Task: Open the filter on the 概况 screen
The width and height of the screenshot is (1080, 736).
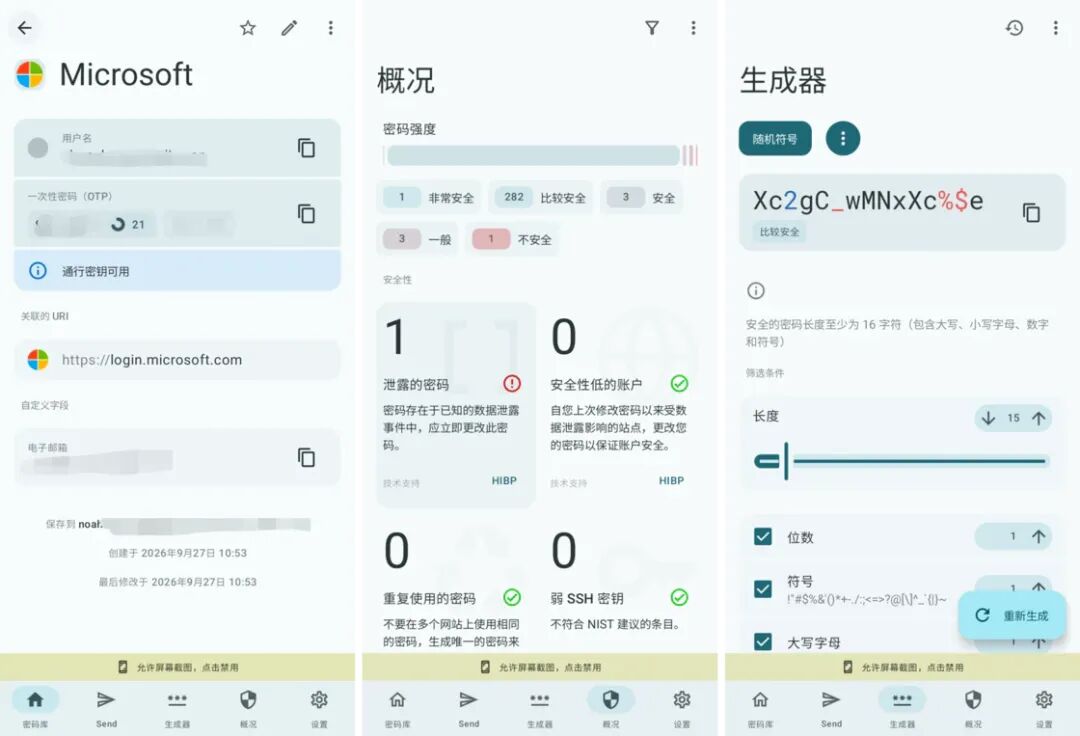Action: pyautogui.click(x=652, y=28)
